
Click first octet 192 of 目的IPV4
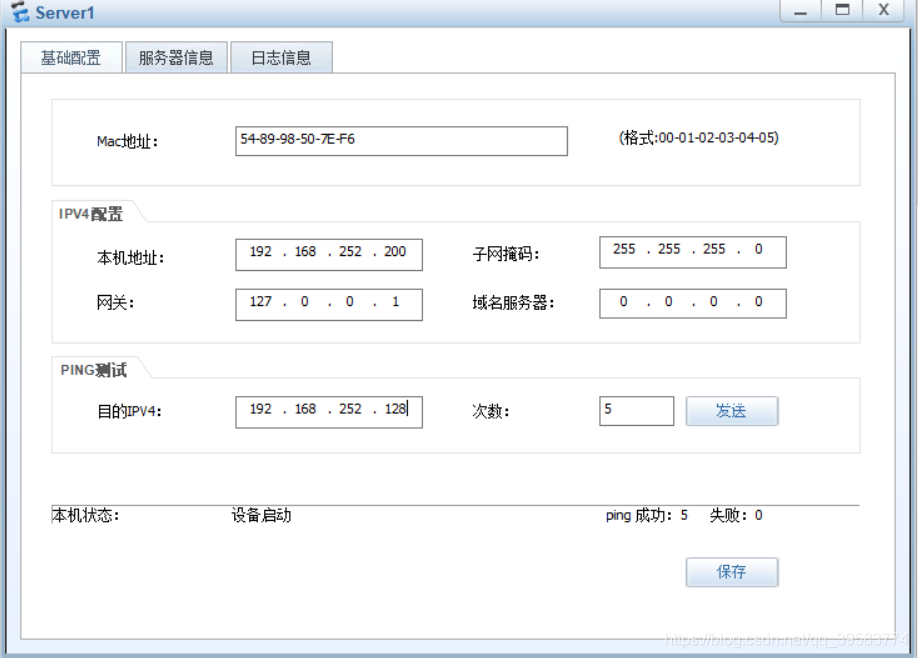click(x=261, y=410)
